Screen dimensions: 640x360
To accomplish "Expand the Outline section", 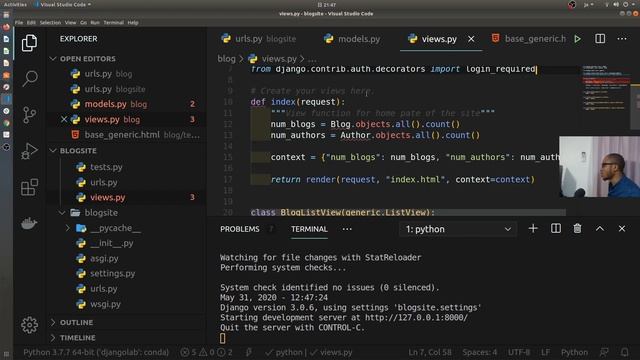I will click(53, 322).
